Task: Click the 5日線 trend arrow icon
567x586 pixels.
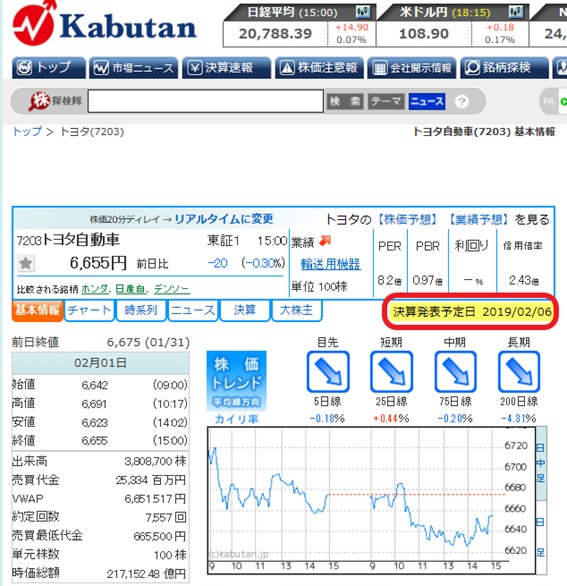Action: (328, 371)
